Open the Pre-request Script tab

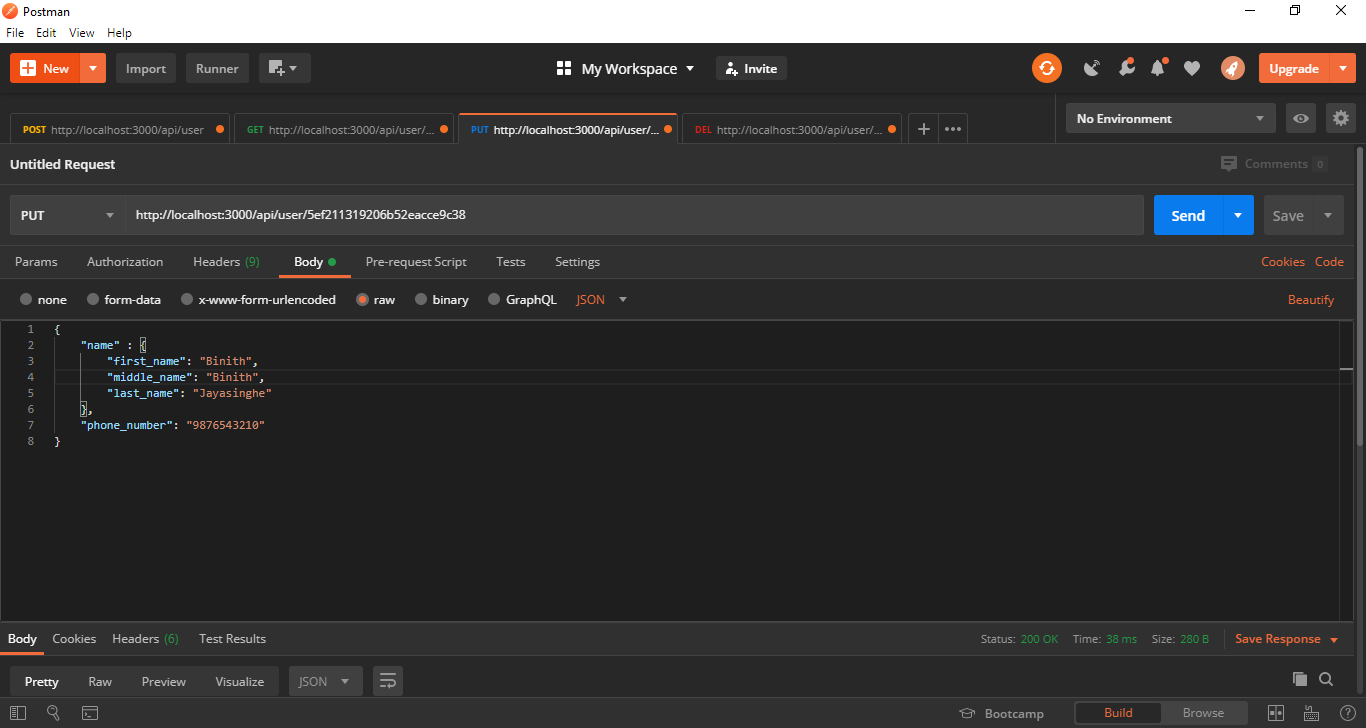[x=416, y=261]
